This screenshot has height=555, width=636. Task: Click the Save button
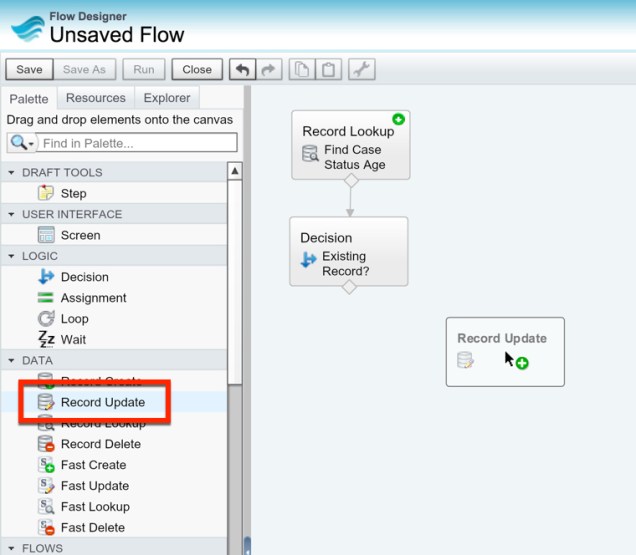coord(29,70)
